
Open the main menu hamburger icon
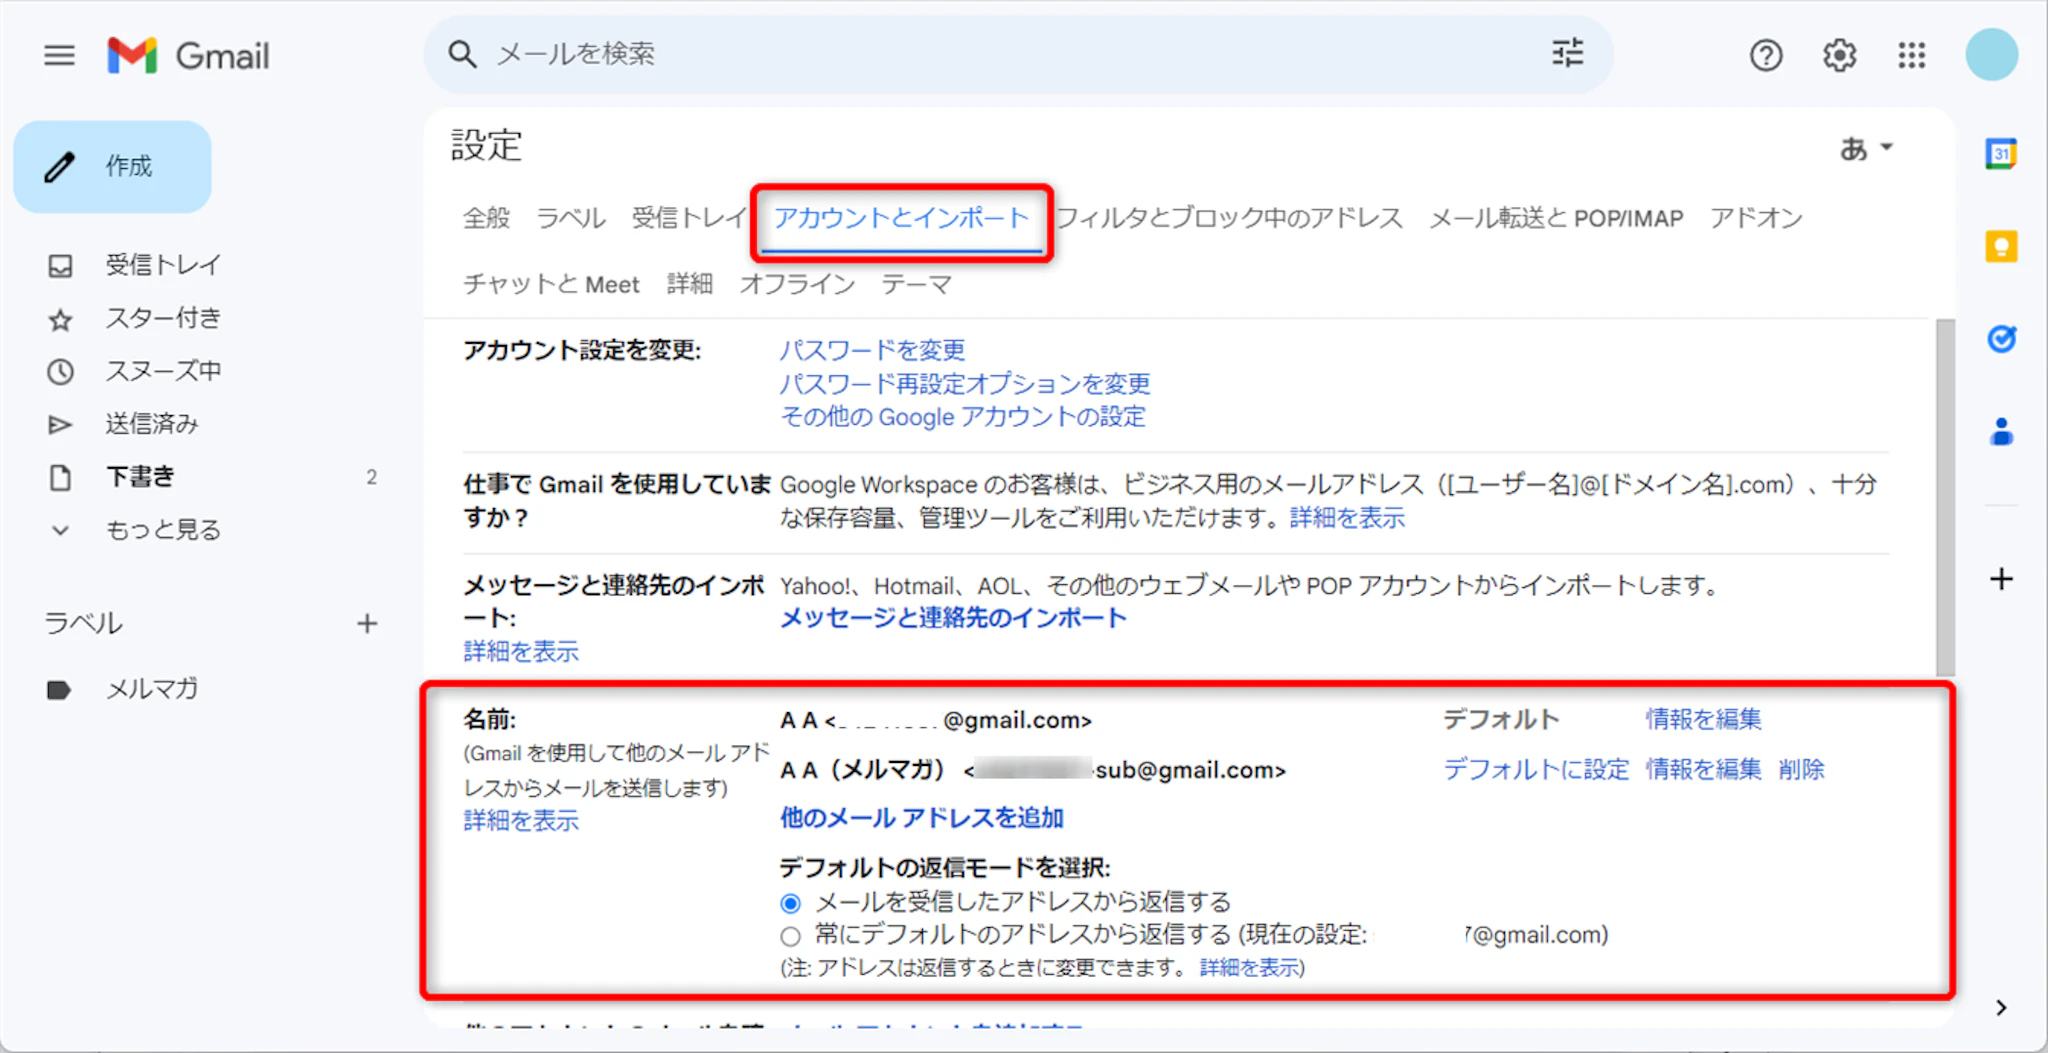60,55
